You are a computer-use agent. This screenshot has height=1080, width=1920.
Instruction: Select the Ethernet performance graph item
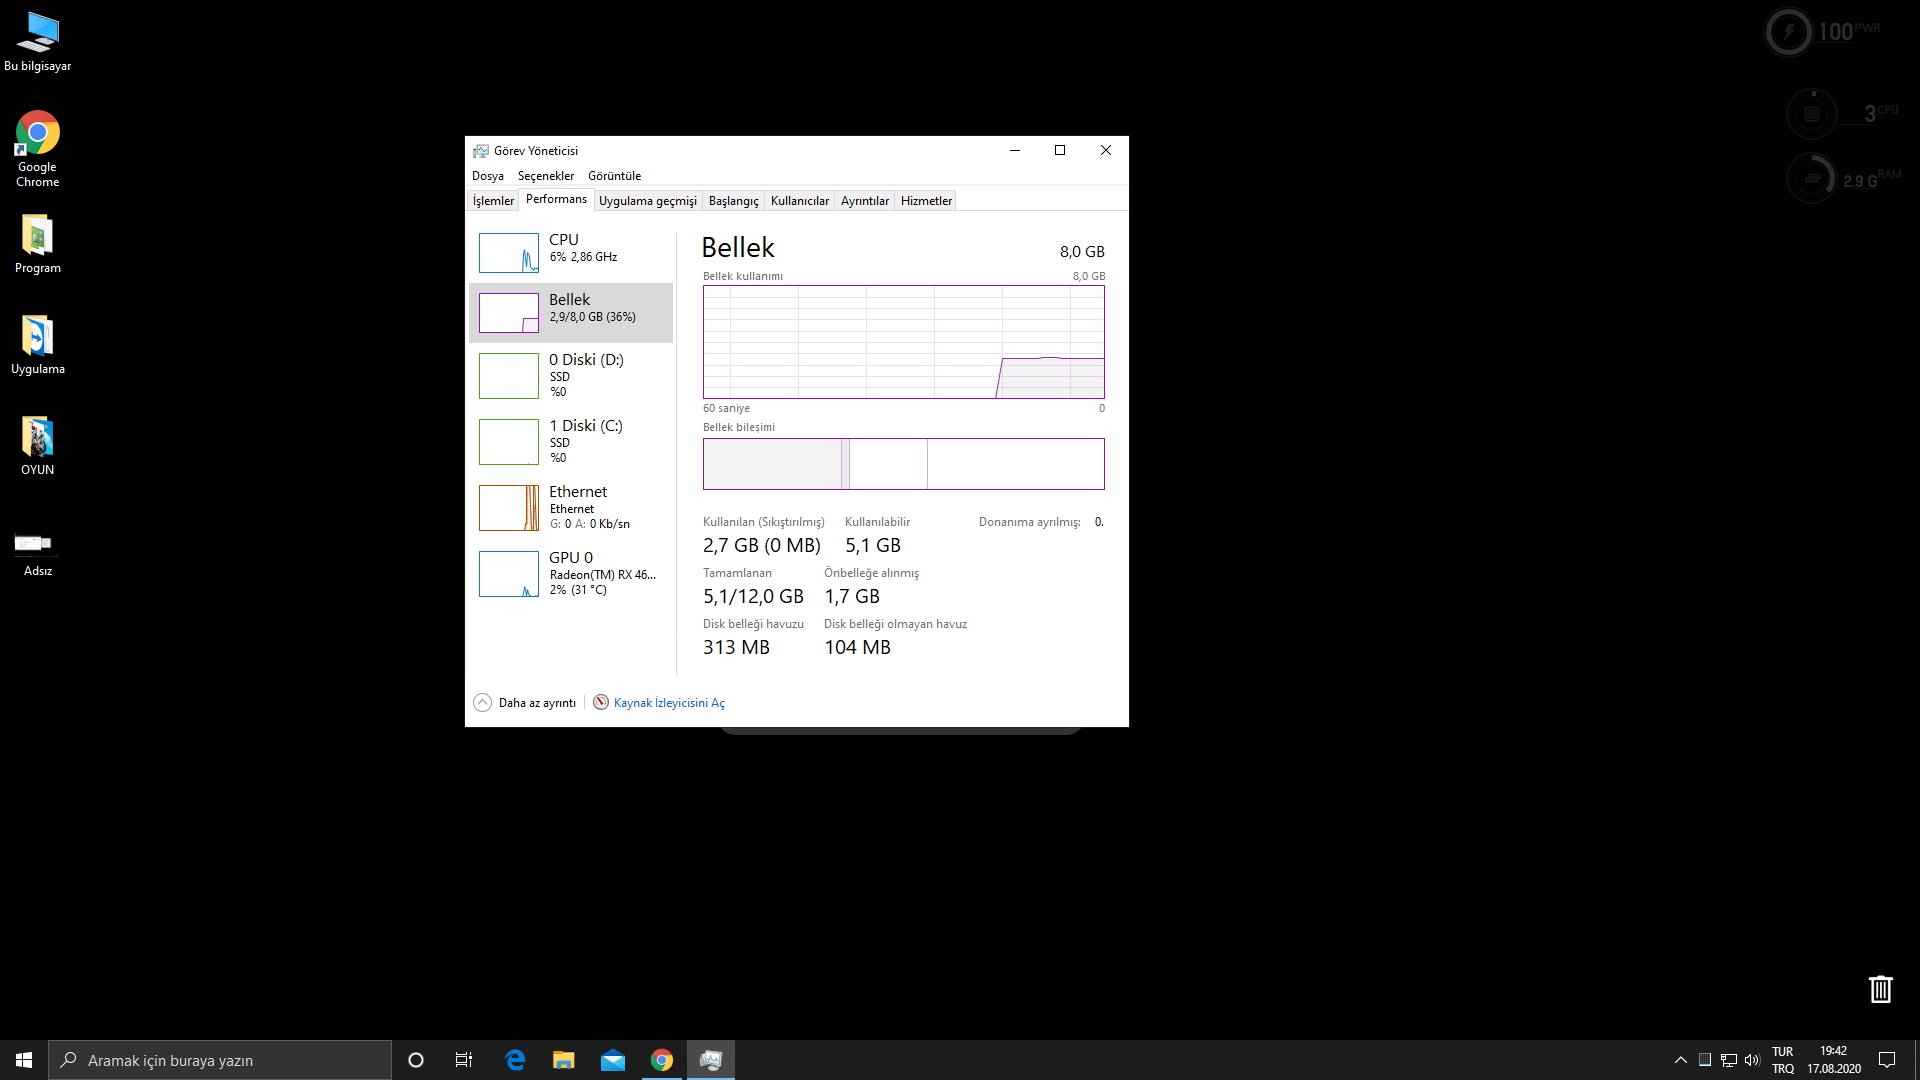pos(509,507)
